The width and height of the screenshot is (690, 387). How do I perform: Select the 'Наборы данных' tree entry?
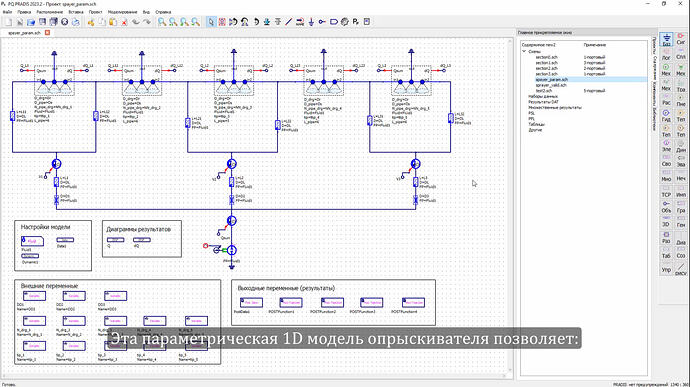pyautogui.click(x=543, y=96)
